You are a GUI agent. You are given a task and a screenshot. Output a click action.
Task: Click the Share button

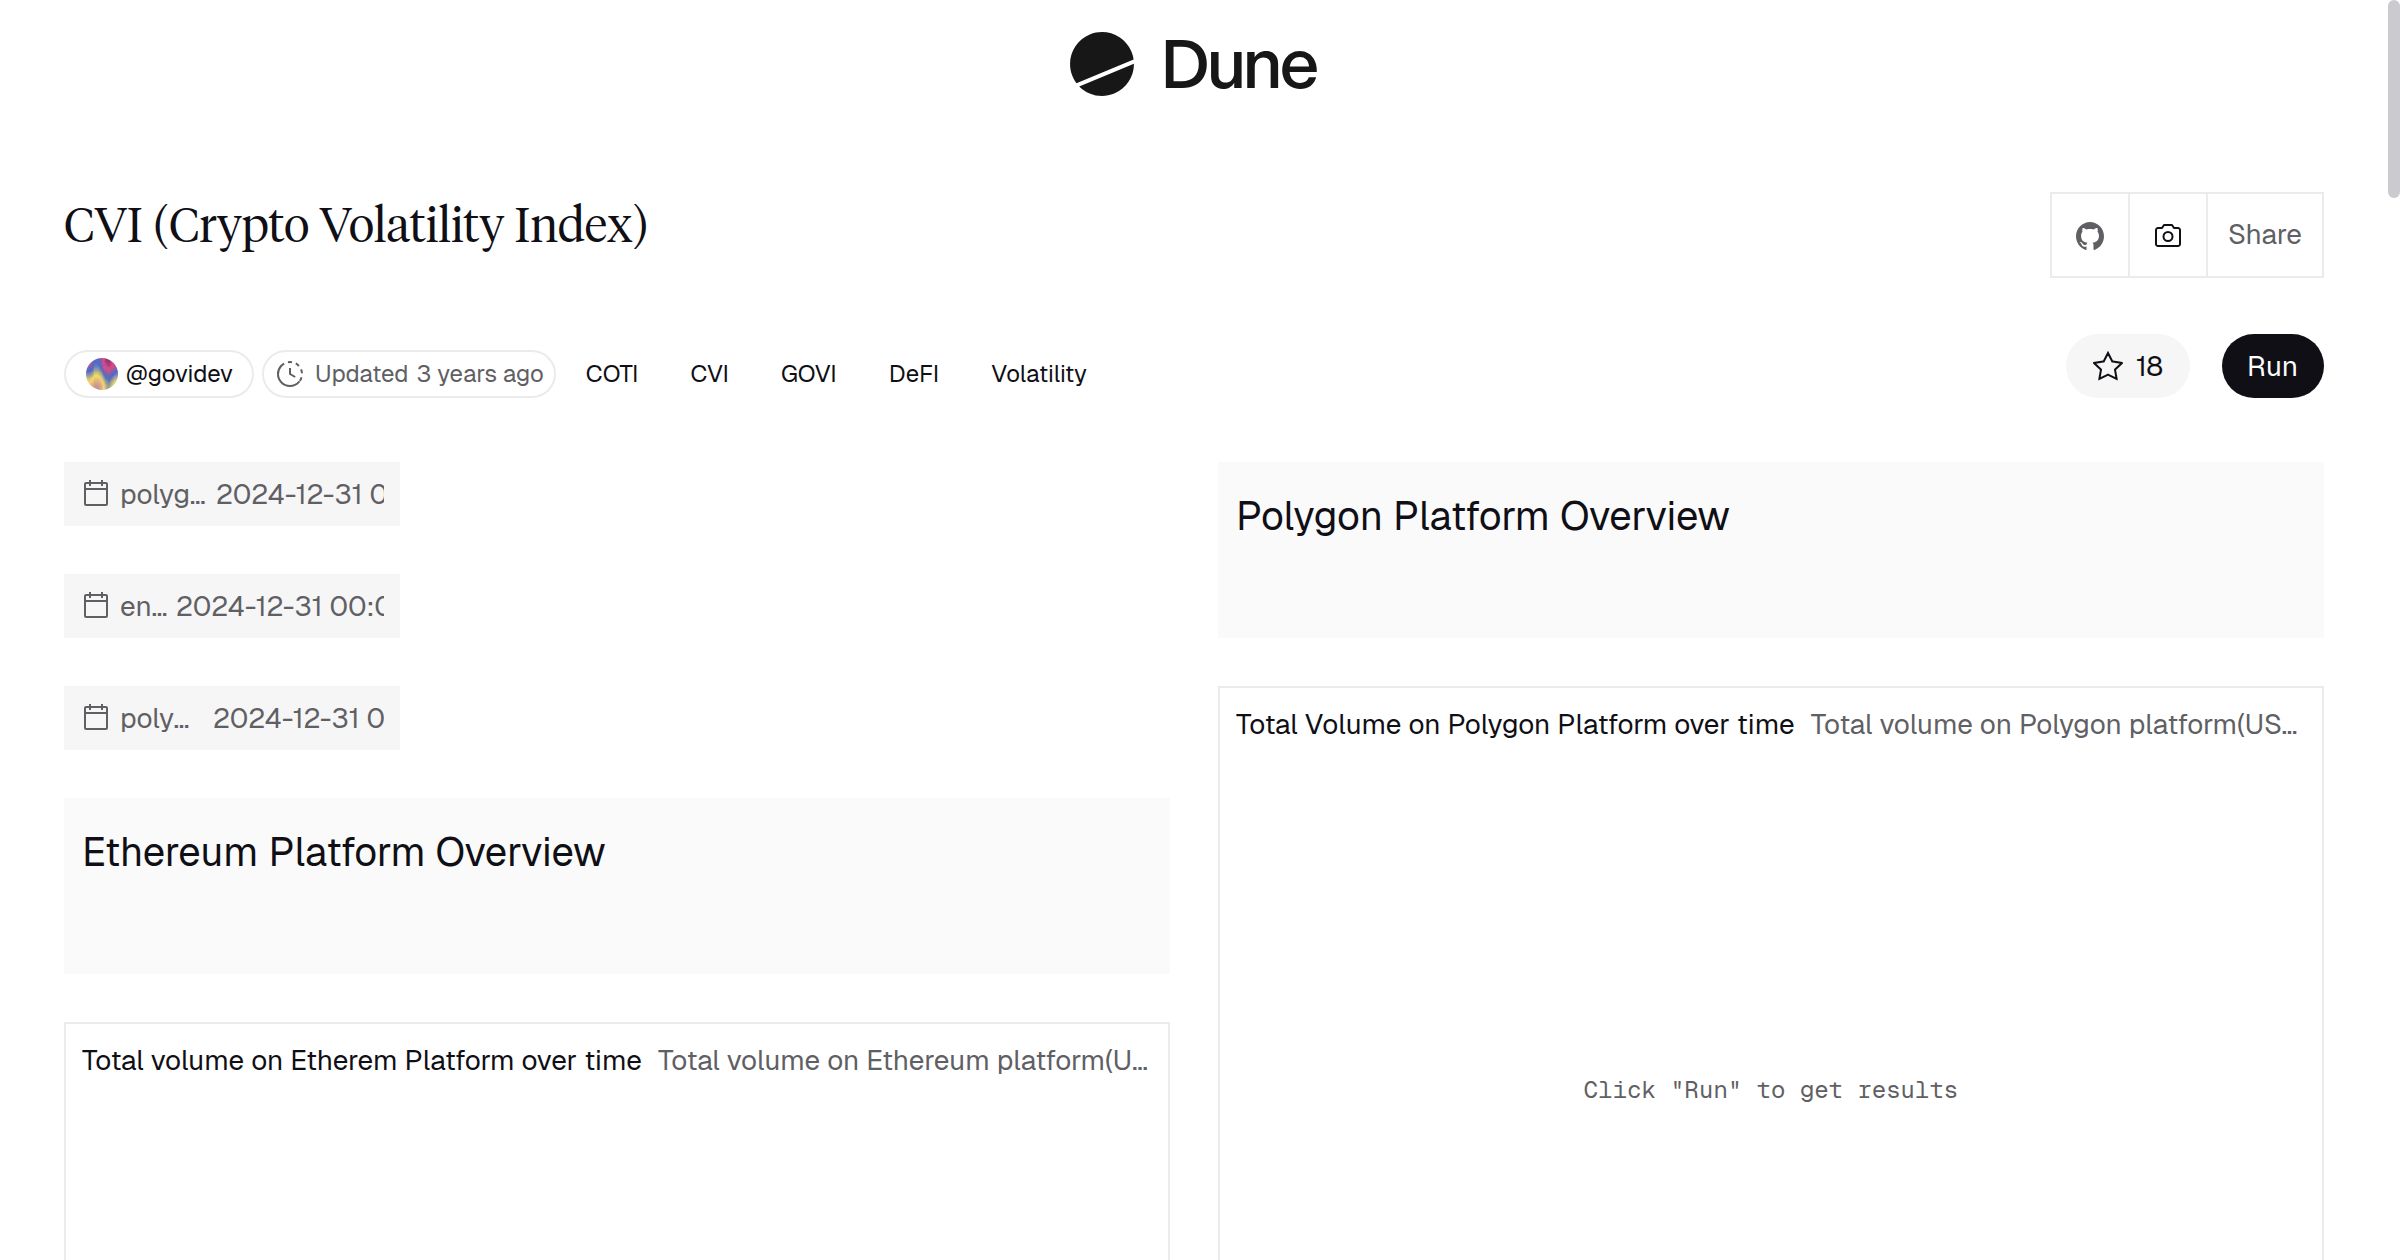(2264, 236)
